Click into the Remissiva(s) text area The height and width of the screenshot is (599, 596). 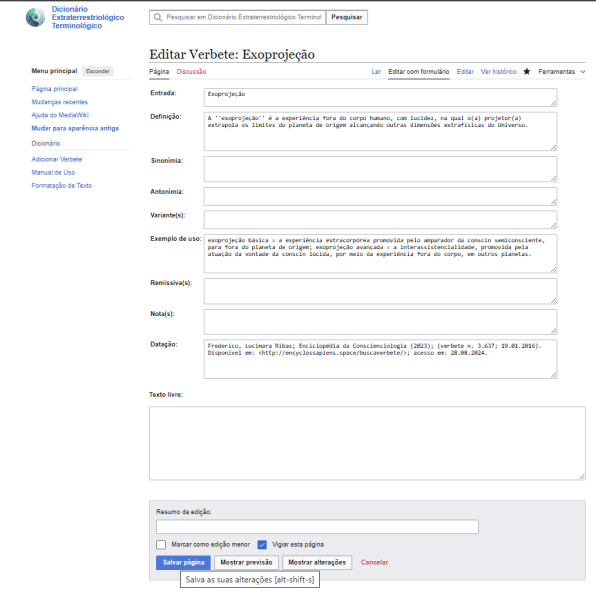381,291
